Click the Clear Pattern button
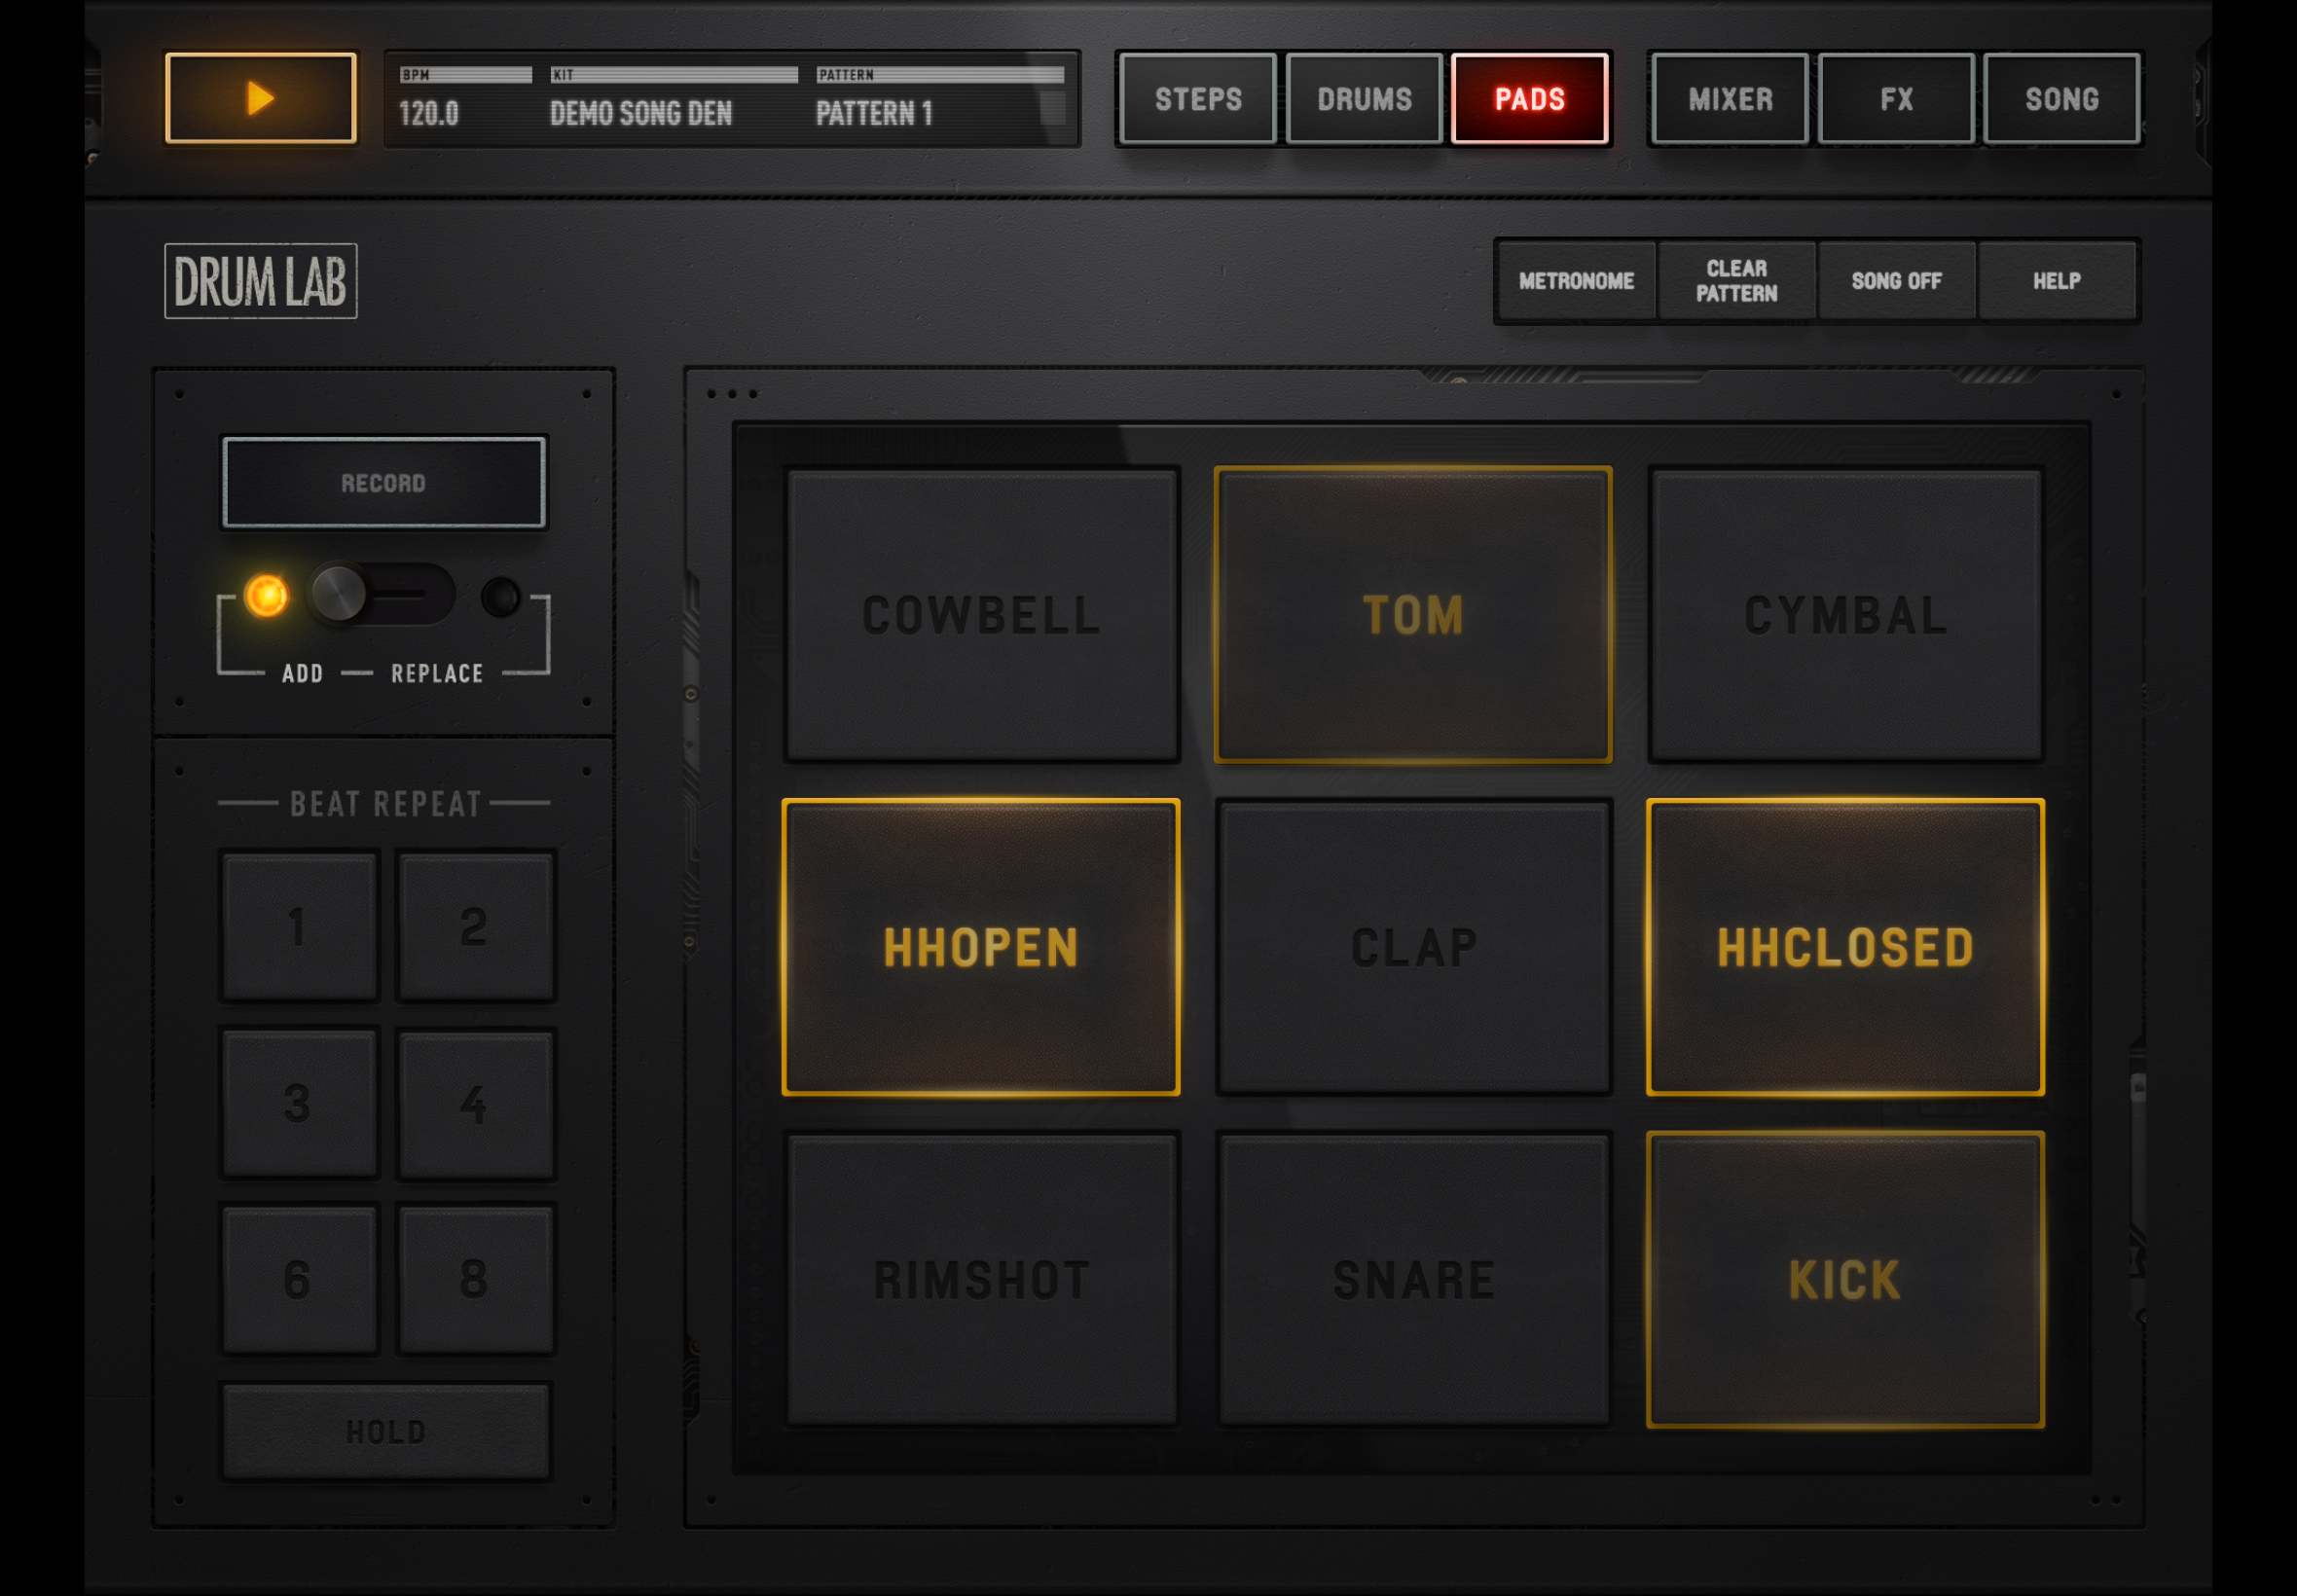Image resolution: width=2297 pixels, height=1596 pixels. [x=1736, y=281]
